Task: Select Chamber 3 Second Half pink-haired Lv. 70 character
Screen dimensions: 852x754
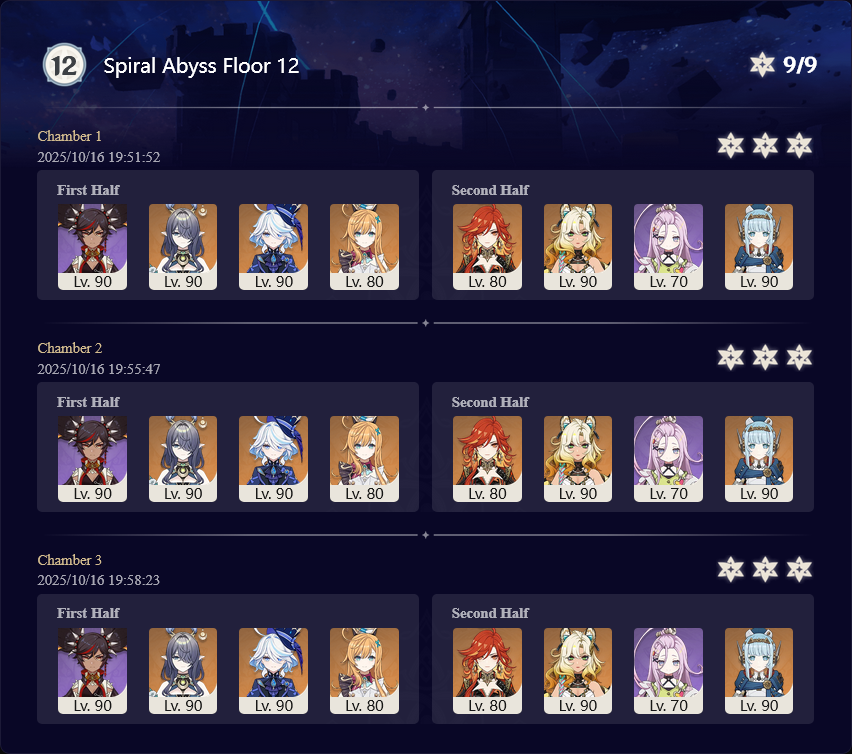Action: [x=668, y=670]
